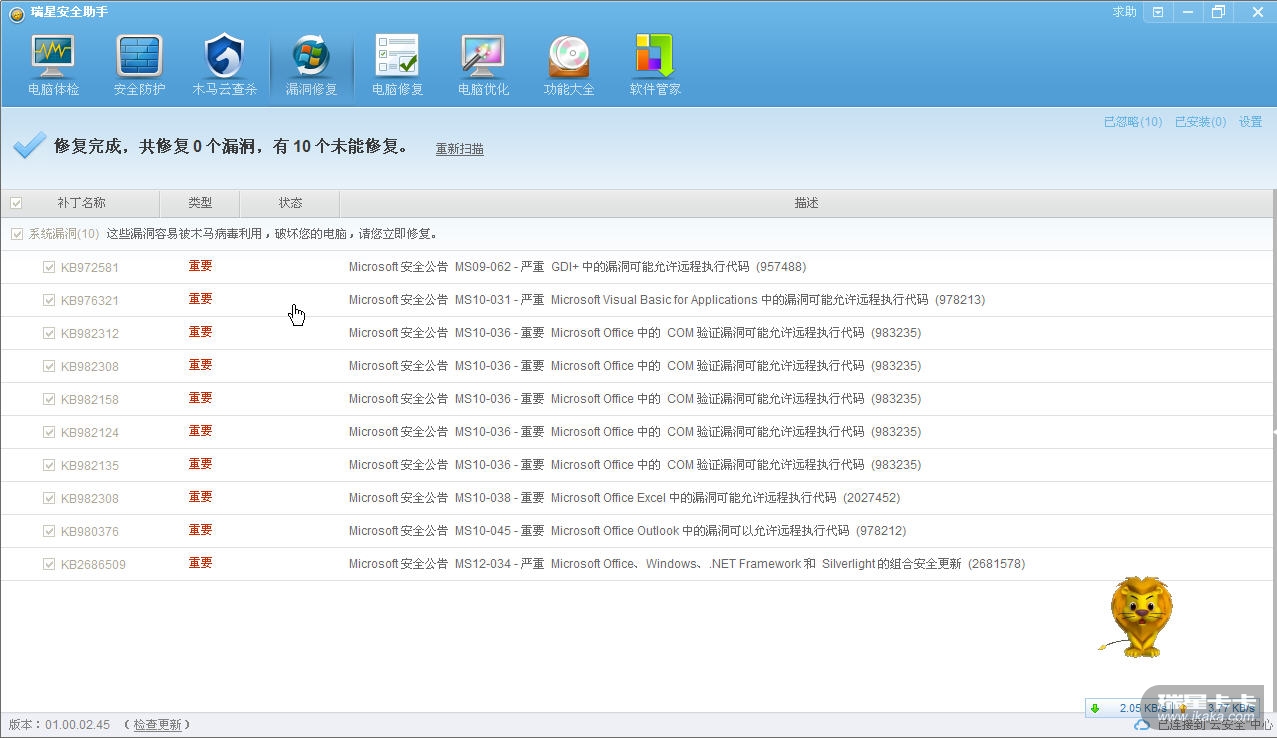Click the KB980376 patch name
Image resolution: width=1277 pixels, height=738 pixels.
(x=90, y=532)
